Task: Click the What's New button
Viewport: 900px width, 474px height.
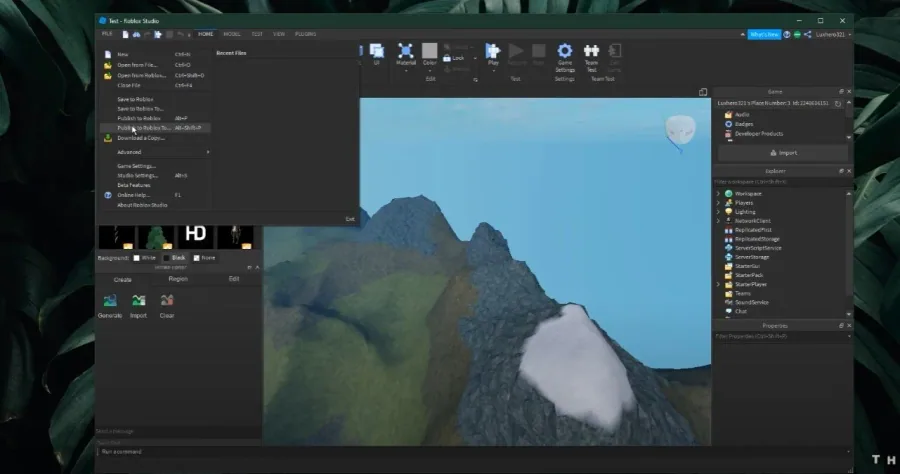Action: 764,34
